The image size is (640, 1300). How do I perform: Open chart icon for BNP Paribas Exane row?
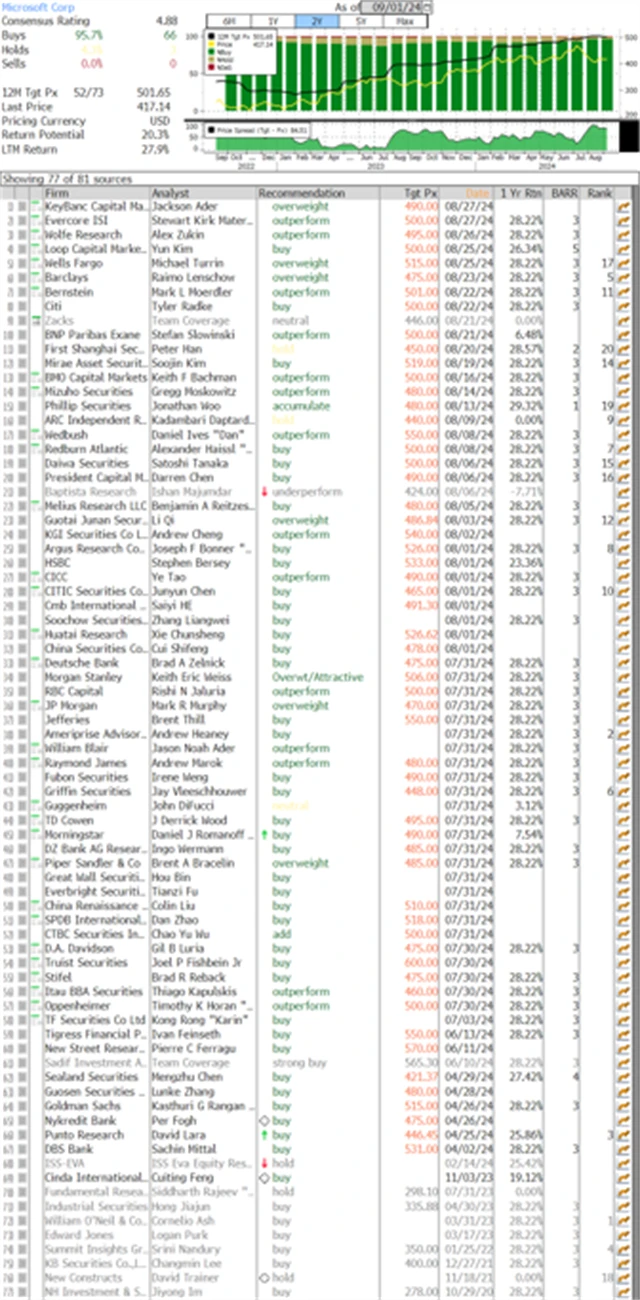click(x=625, y=335)
